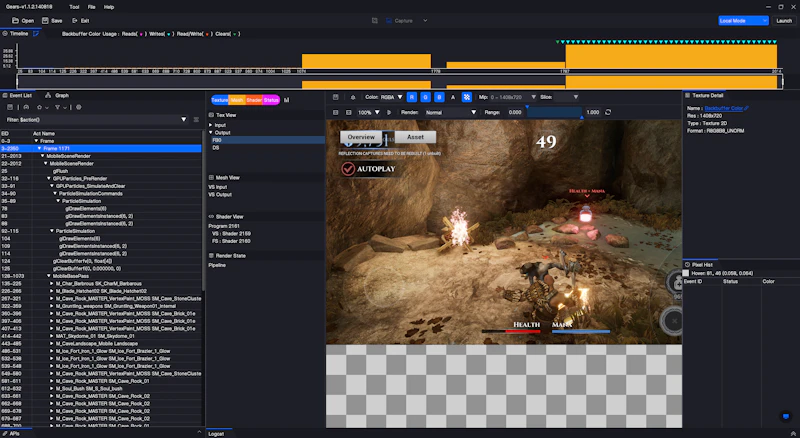The width and height of the screenshot is (800, 438).
Task: Open the Render Normal dropdown
Action: coord(449,112)
